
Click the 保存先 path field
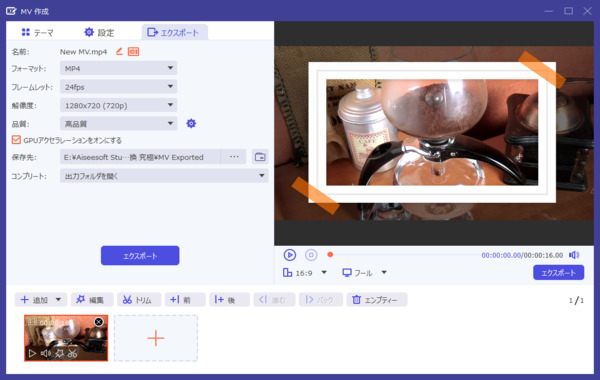tap(140, 157)
